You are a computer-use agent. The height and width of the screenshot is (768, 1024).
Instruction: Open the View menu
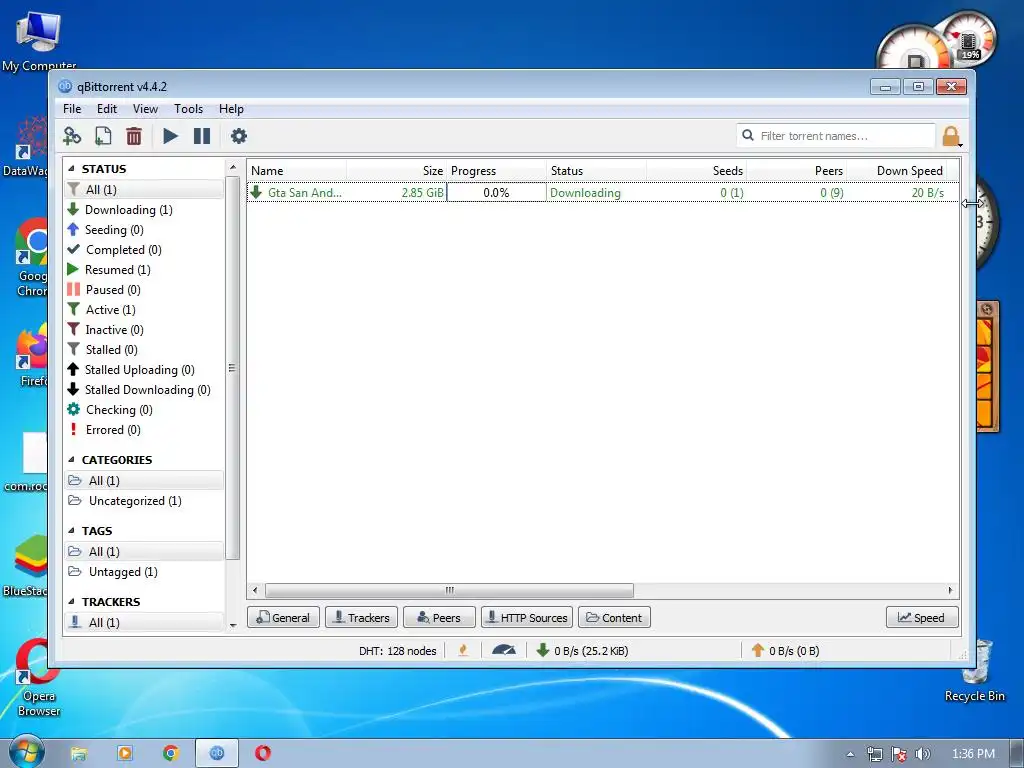click(x=145, y=109)
